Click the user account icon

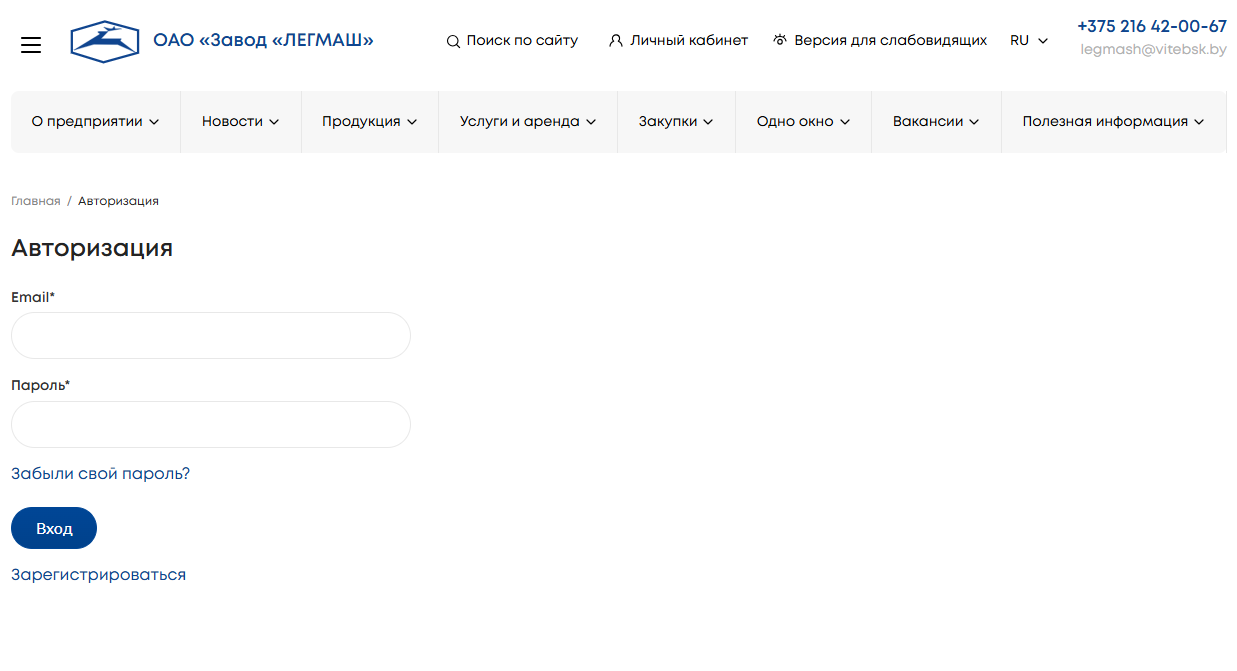coord(616,41)
